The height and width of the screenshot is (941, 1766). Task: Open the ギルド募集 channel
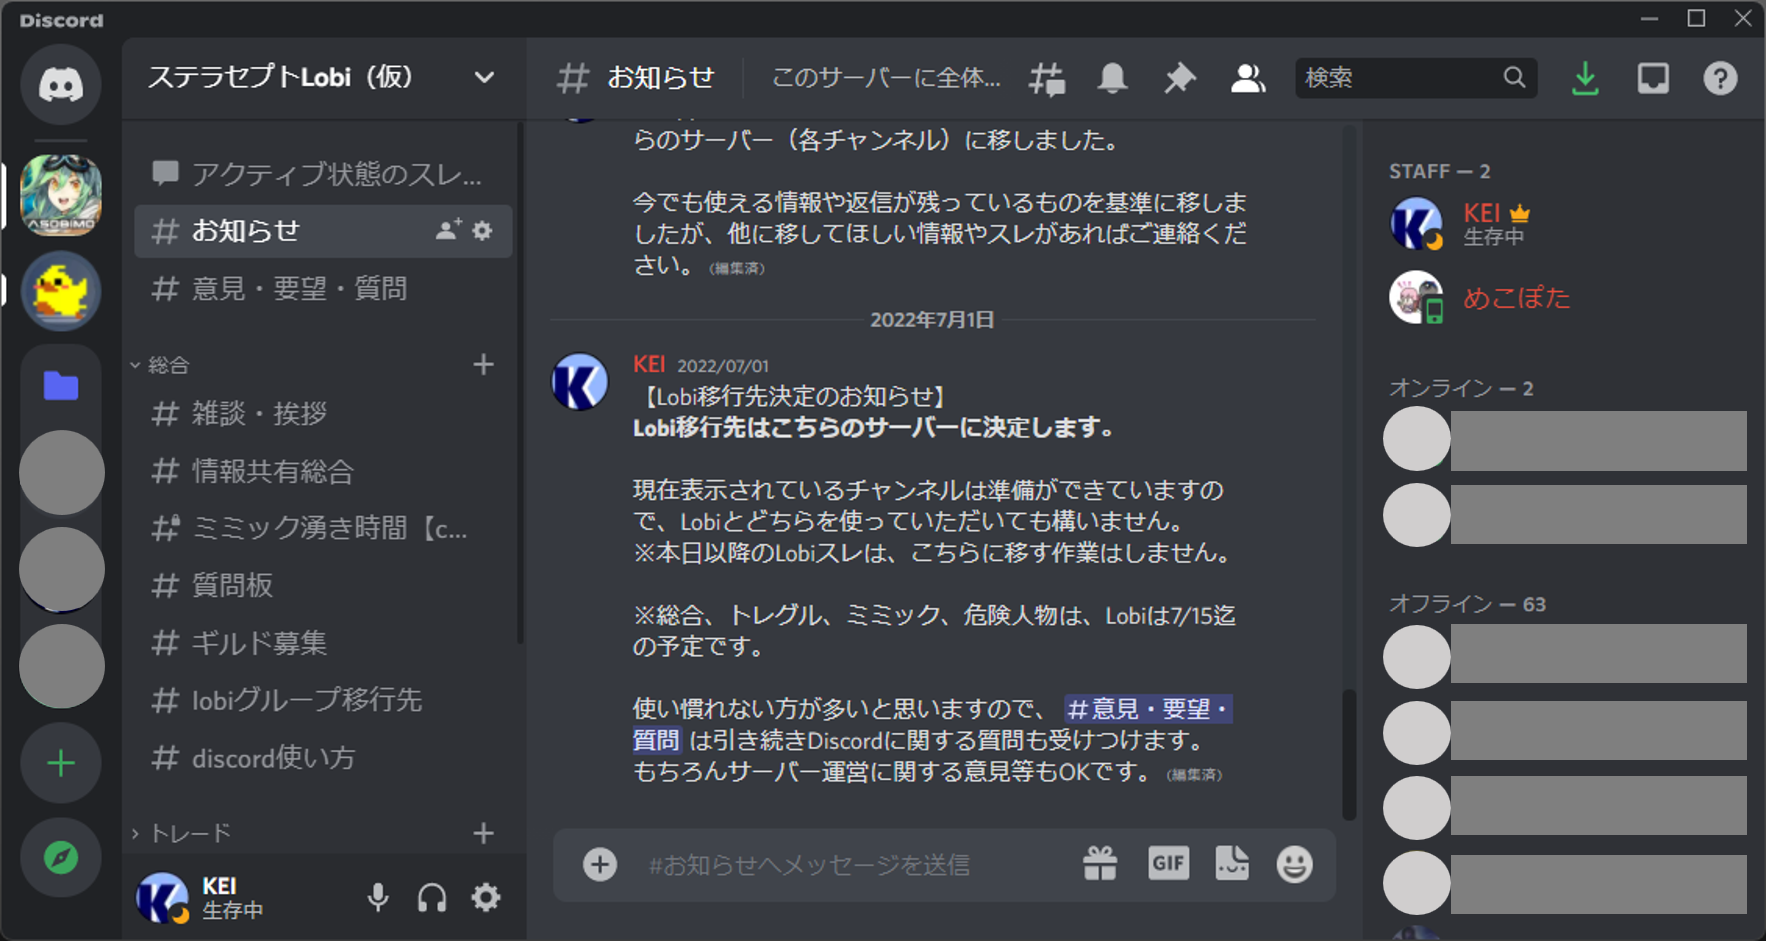(323, 643)
